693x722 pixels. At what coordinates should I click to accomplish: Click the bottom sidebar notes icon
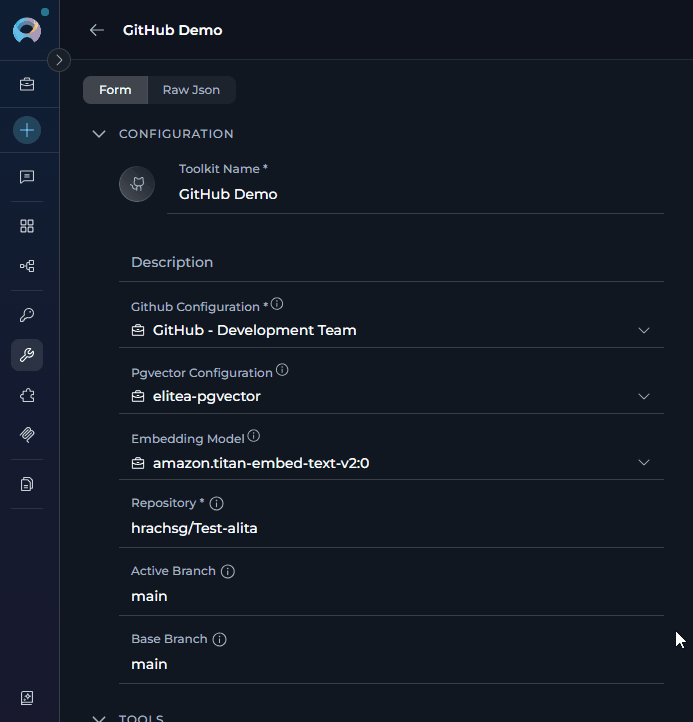27,698
